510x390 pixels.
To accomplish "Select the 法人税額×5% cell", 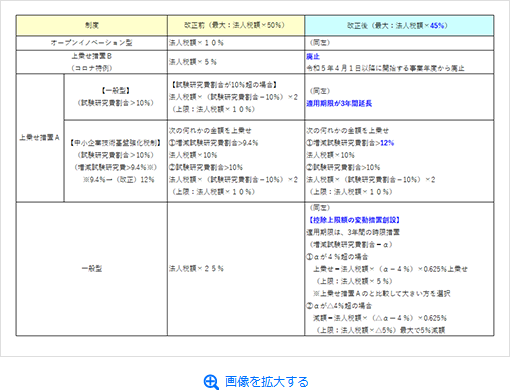I will (236, 62).
